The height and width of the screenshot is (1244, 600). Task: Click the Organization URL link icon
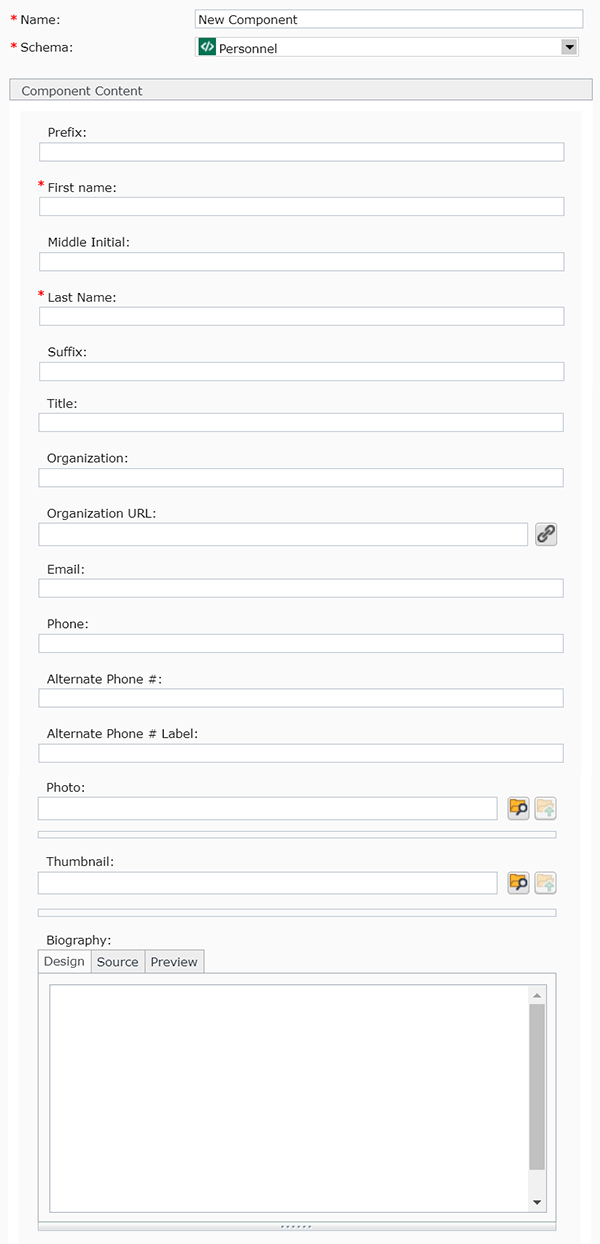(545, 534)
